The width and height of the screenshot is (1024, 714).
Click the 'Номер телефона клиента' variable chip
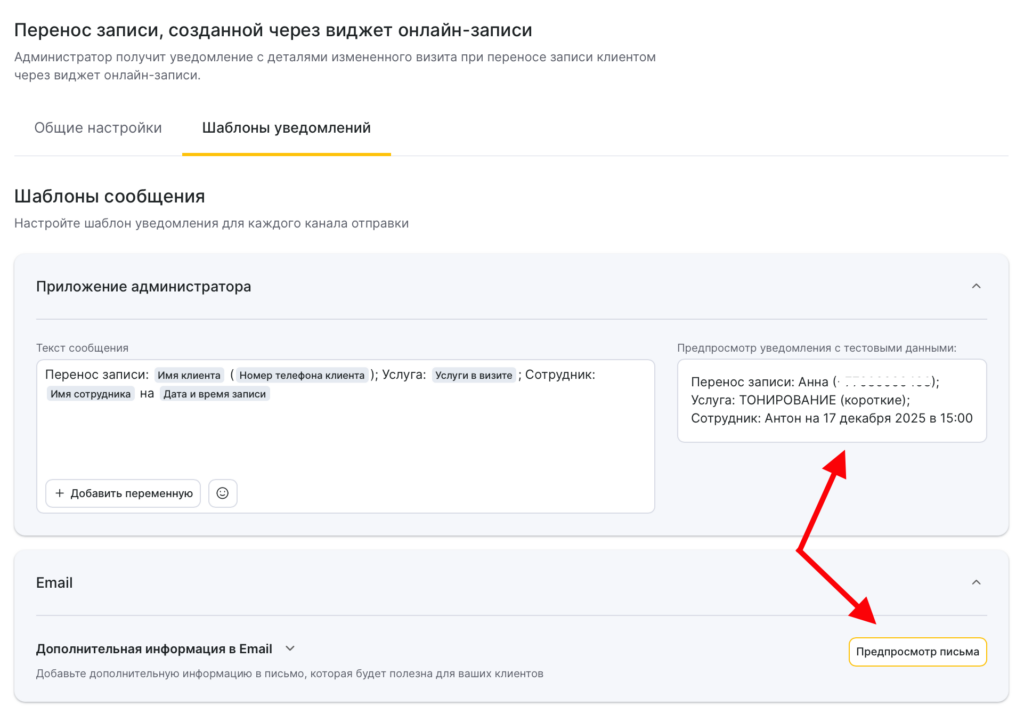[302, 375]
